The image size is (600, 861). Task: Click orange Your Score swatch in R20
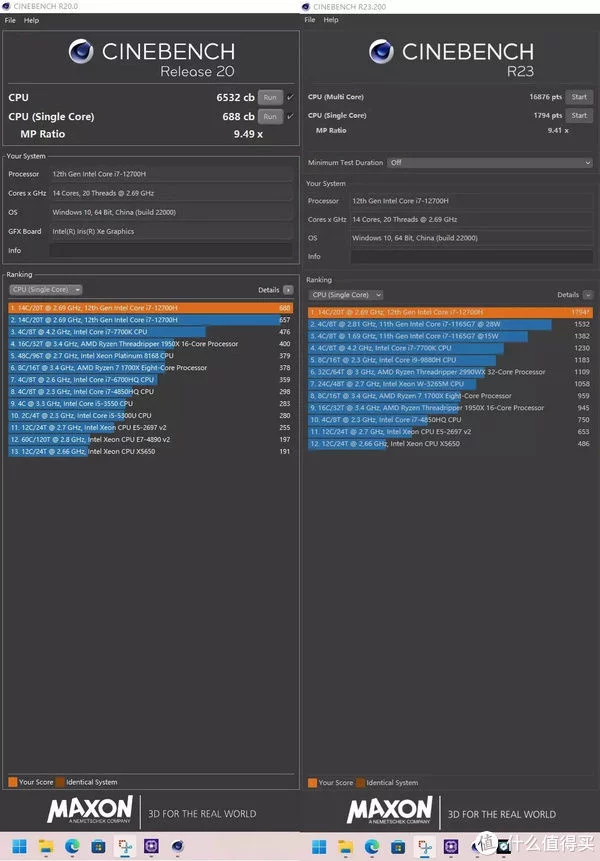click(13, 782)
